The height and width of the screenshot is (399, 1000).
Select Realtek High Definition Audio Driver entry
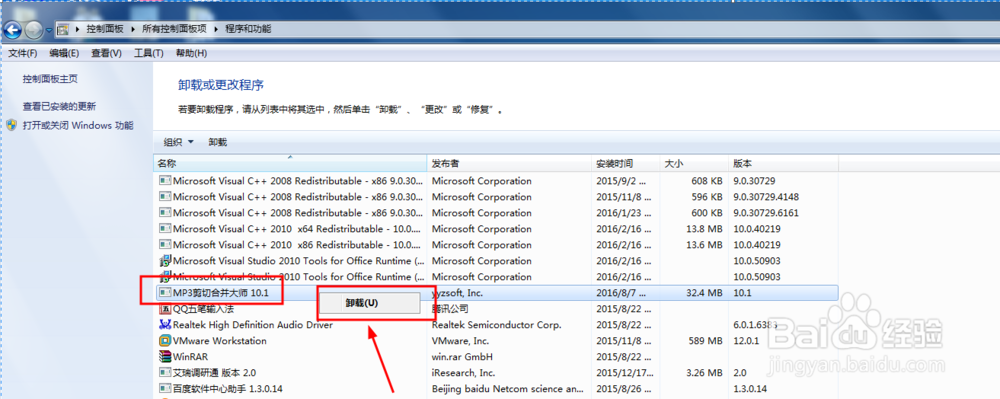tap(253, 325)
